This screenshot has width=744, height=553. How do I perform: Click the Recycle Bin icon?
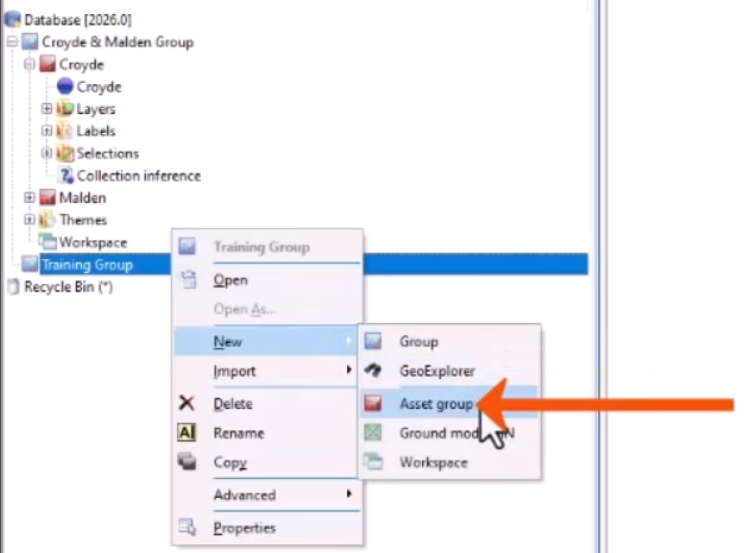14,287
